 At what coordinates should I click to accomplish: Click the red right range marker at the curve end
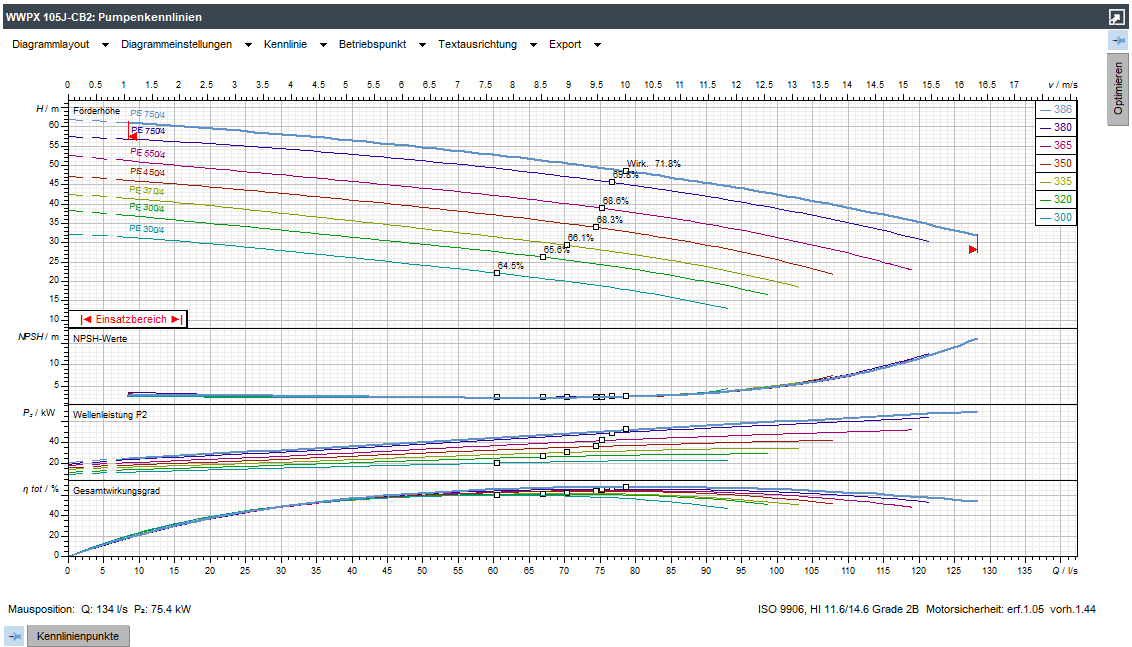tap(973, 249)
